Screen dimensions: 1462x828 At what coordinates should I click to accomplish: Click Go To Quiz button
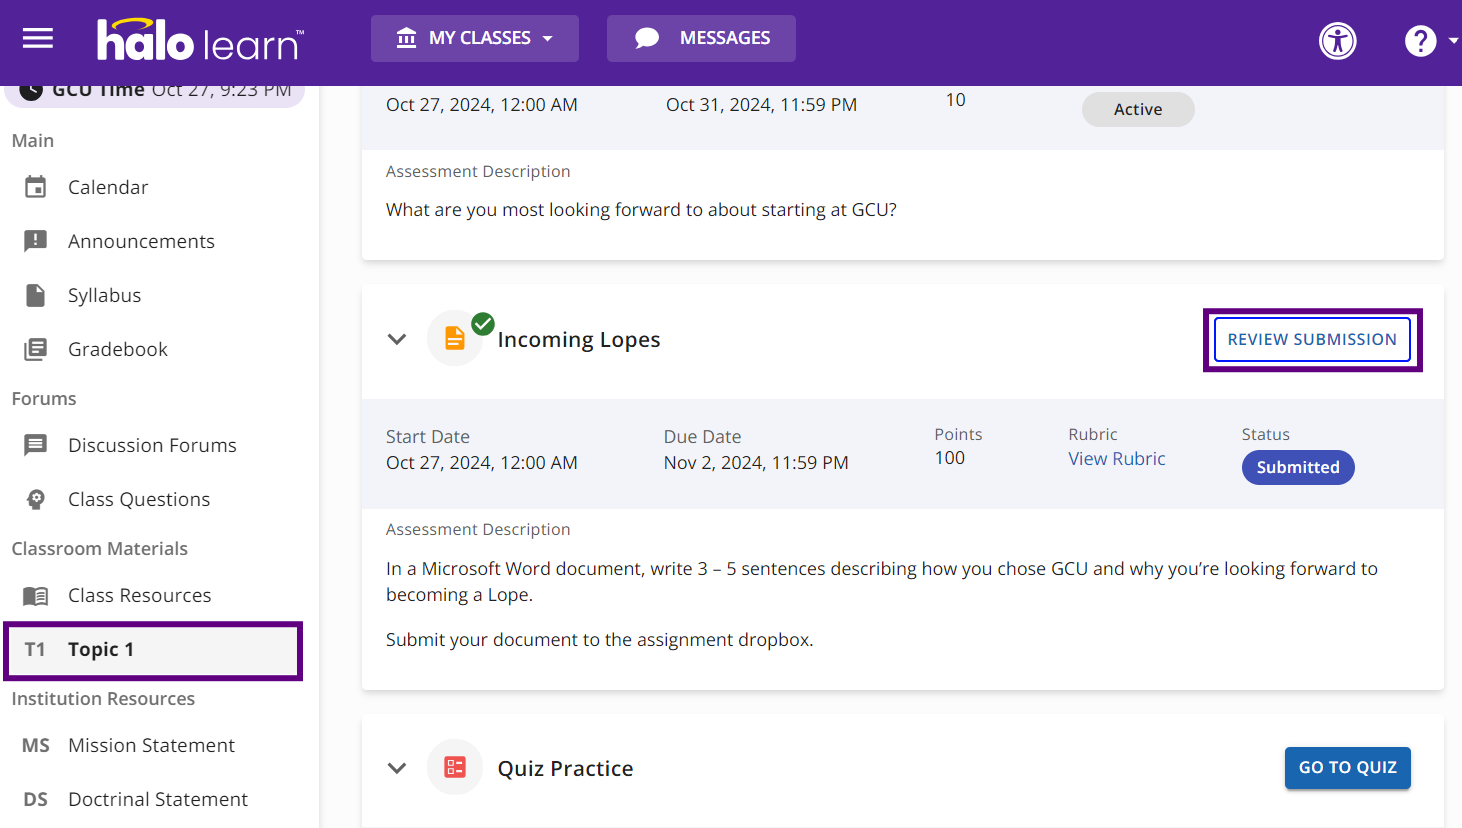click(1348, 767)
